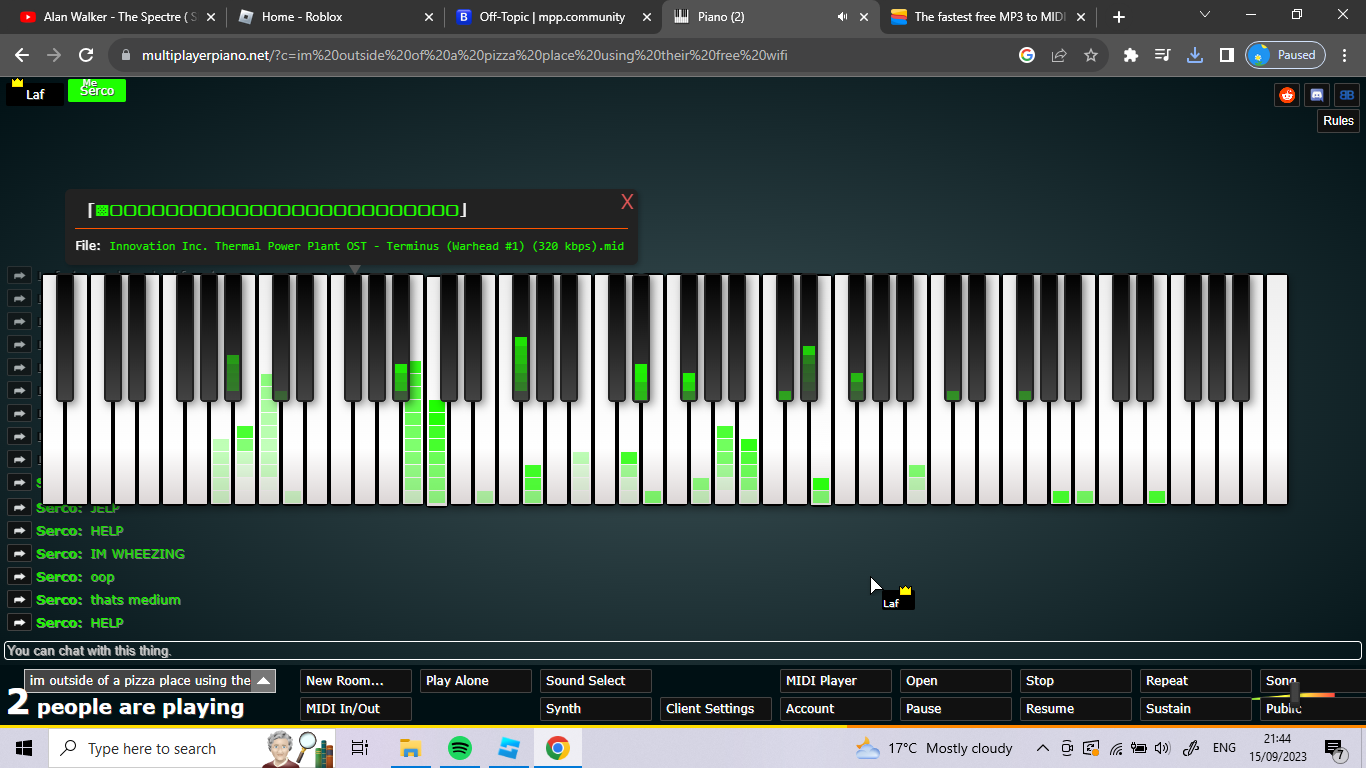The height and width of the screenshot is (768, 1366).
Task: Switch to Home - Roblox tab
Action: 335,17
